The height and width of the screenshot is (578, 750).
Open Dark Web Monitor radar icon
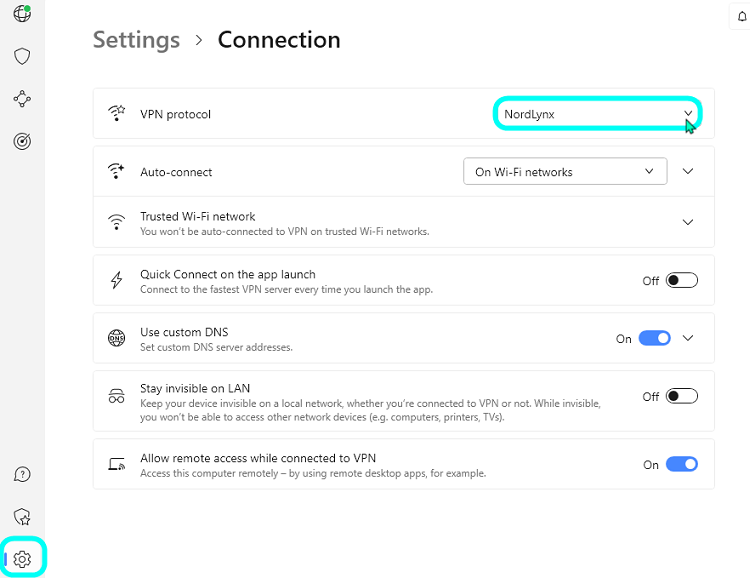point(22,142)
